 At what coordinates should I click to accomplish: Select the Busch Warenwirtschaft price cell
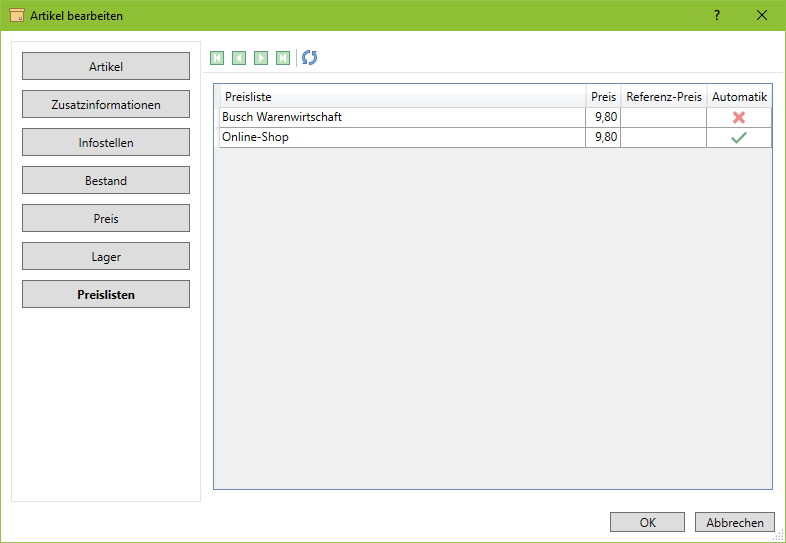point(603,117)
